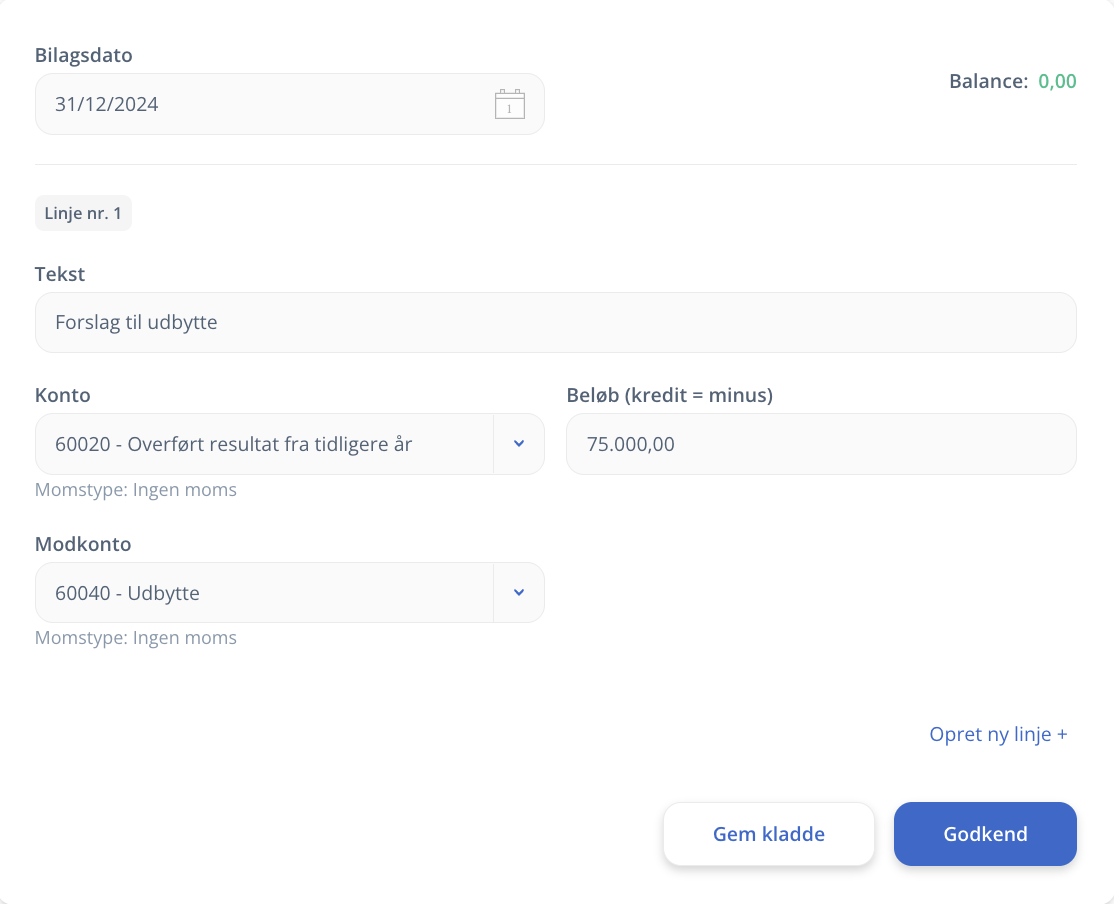Click the Modkonto field label
This screenshot has width=1114, height=904.
tap(83, 544)
